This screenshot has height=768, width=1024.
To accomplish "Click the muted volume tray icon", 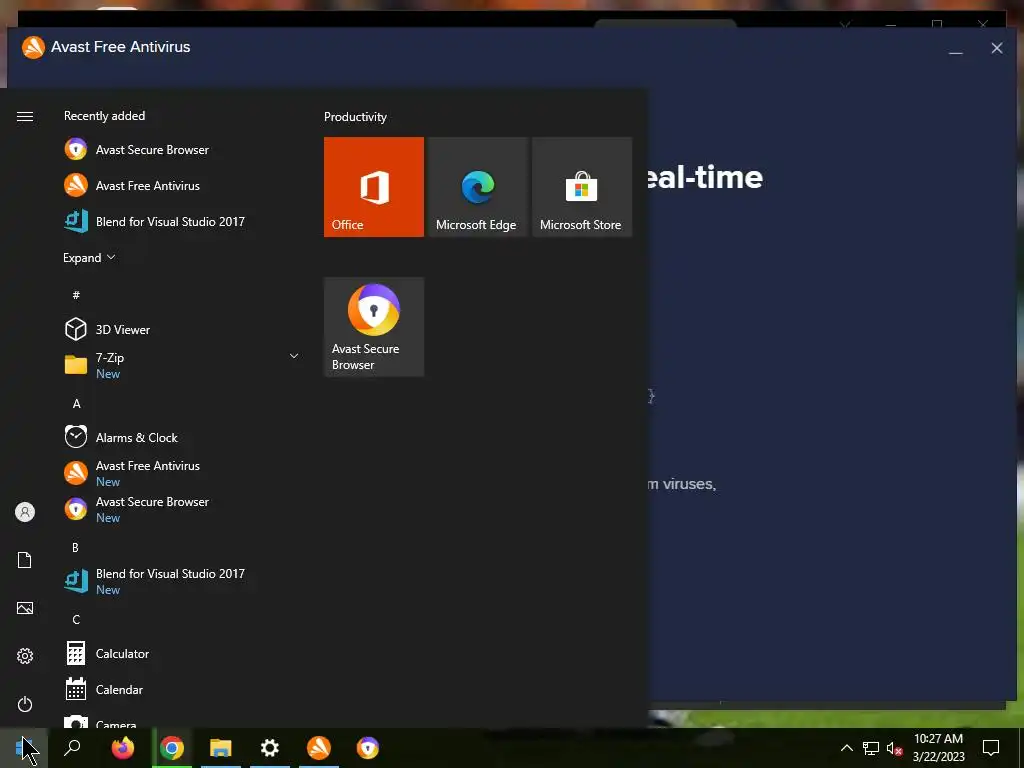I will pyautogui.click(x=895, y=748).
